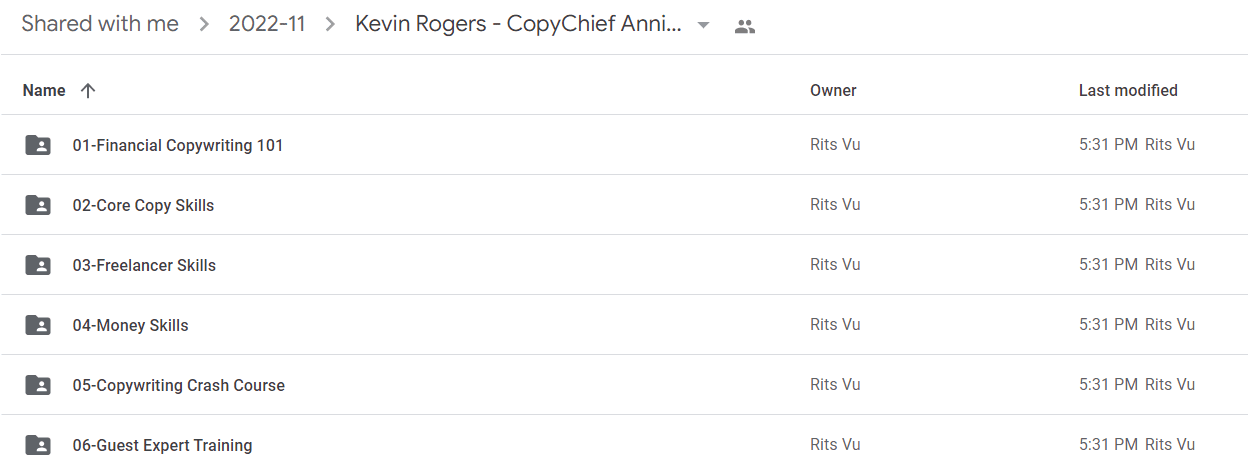Click the shared folder icon for 01-Financial Copywriting 101
This screenshot has height=467, width=1248.
click(x=38, y=145)
